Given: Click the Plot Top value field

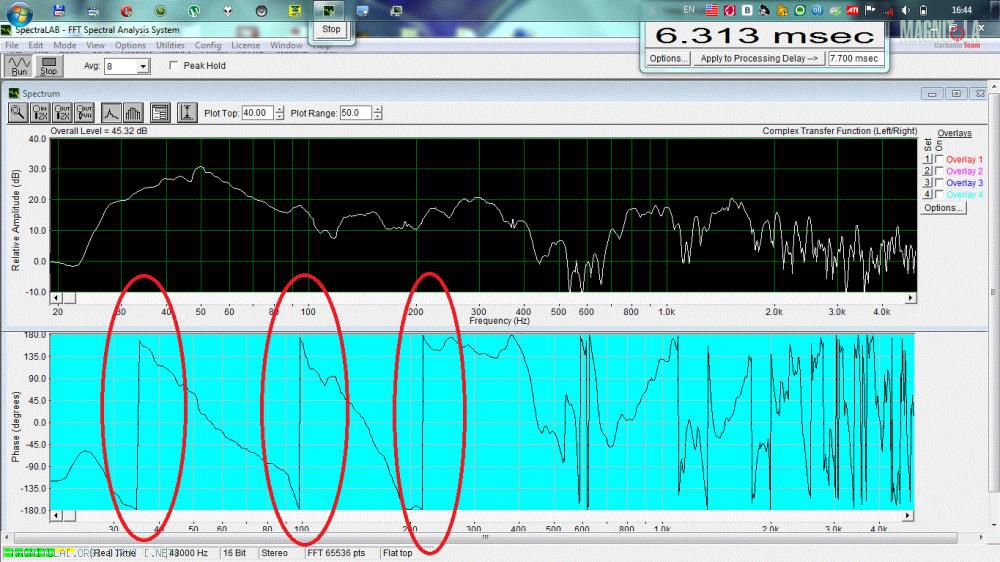Looking at the screenshot, I should (x=258, y=113).
